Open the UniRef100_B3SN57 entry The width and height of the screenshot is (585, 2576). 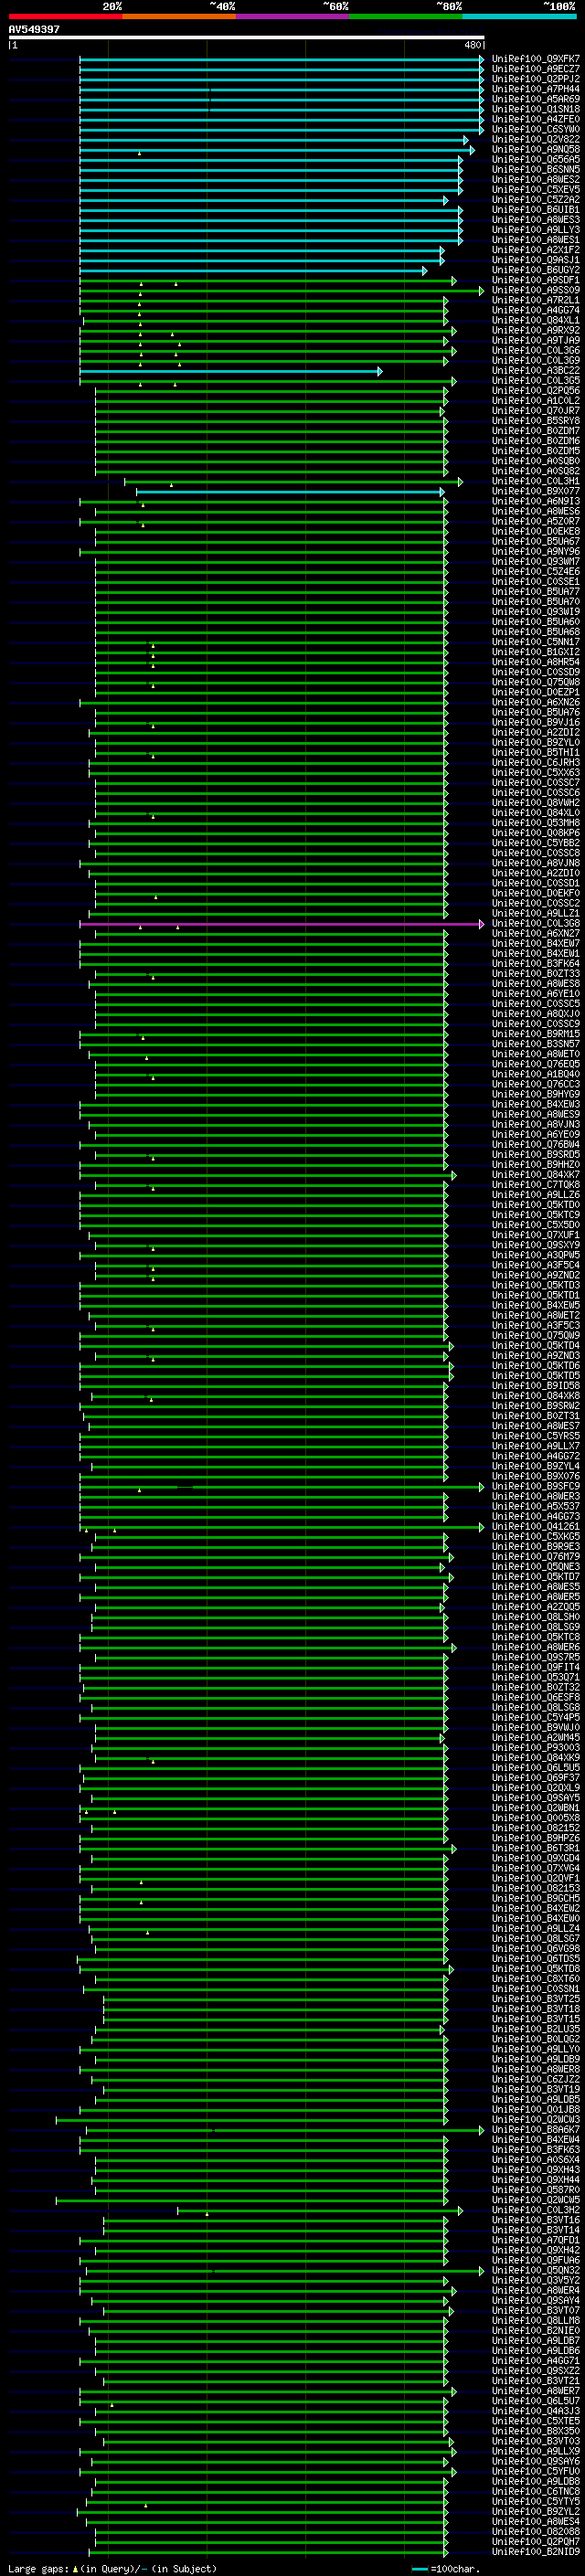[535, 1044]
